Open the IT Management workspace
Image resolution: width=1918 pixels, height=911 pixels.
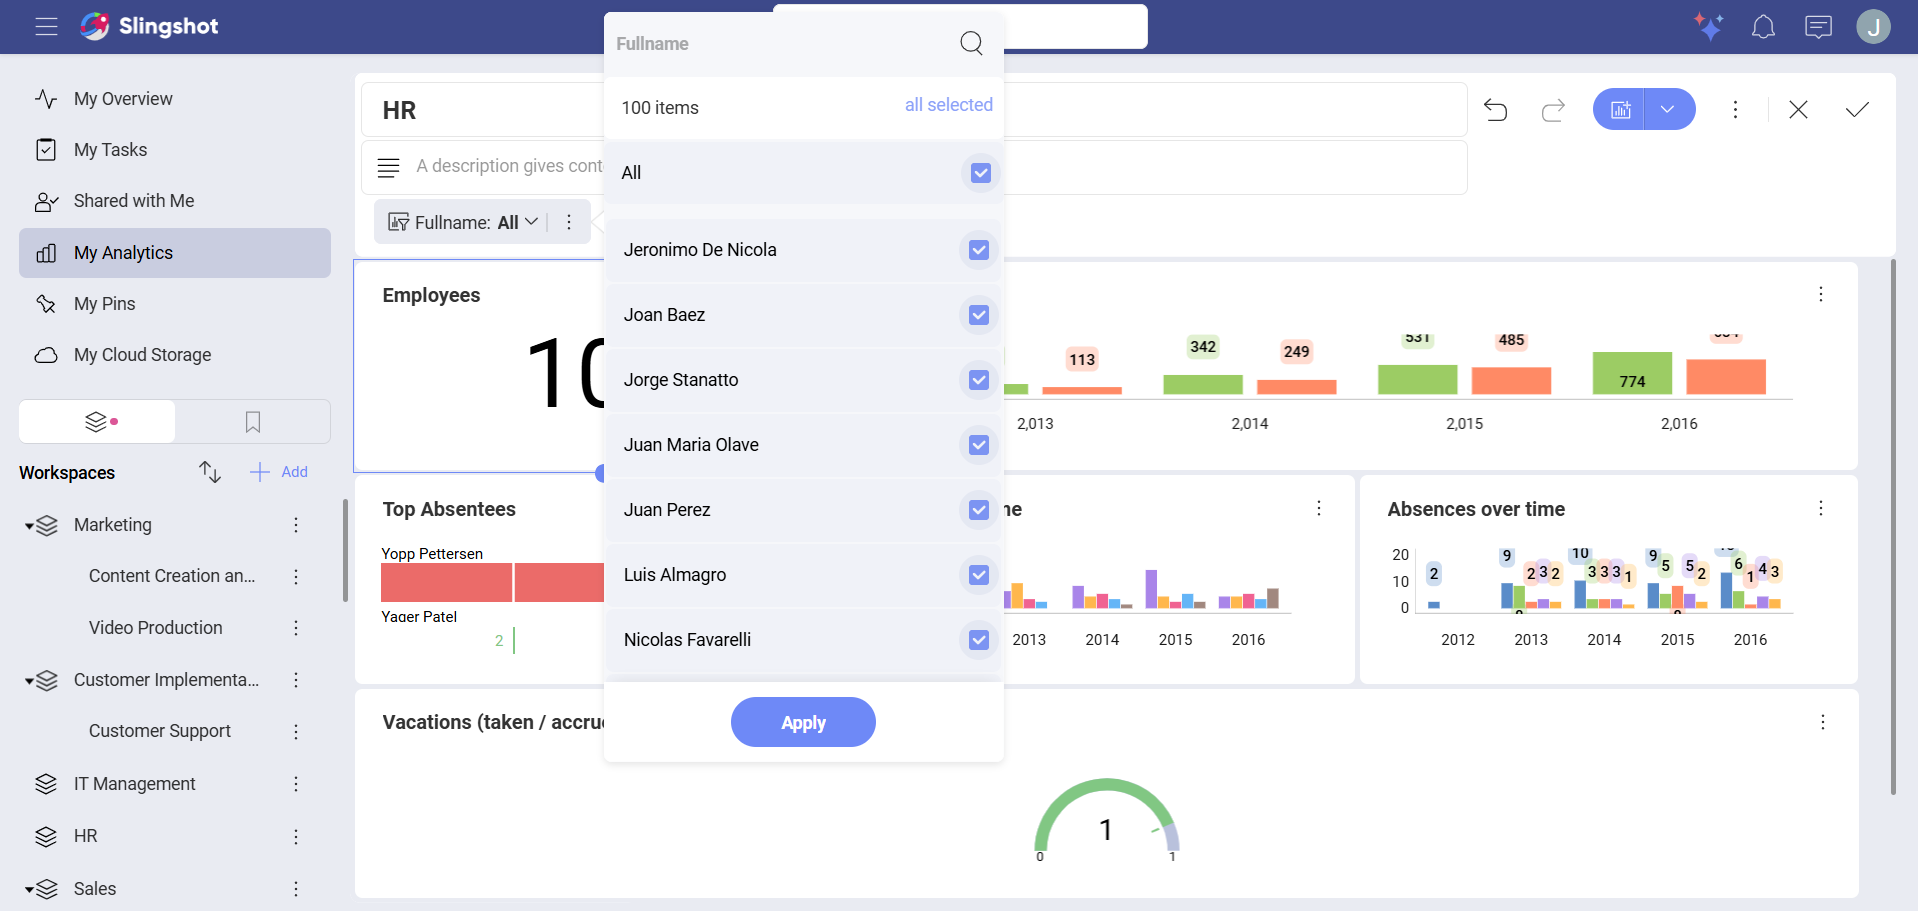[x=134, y=784]
